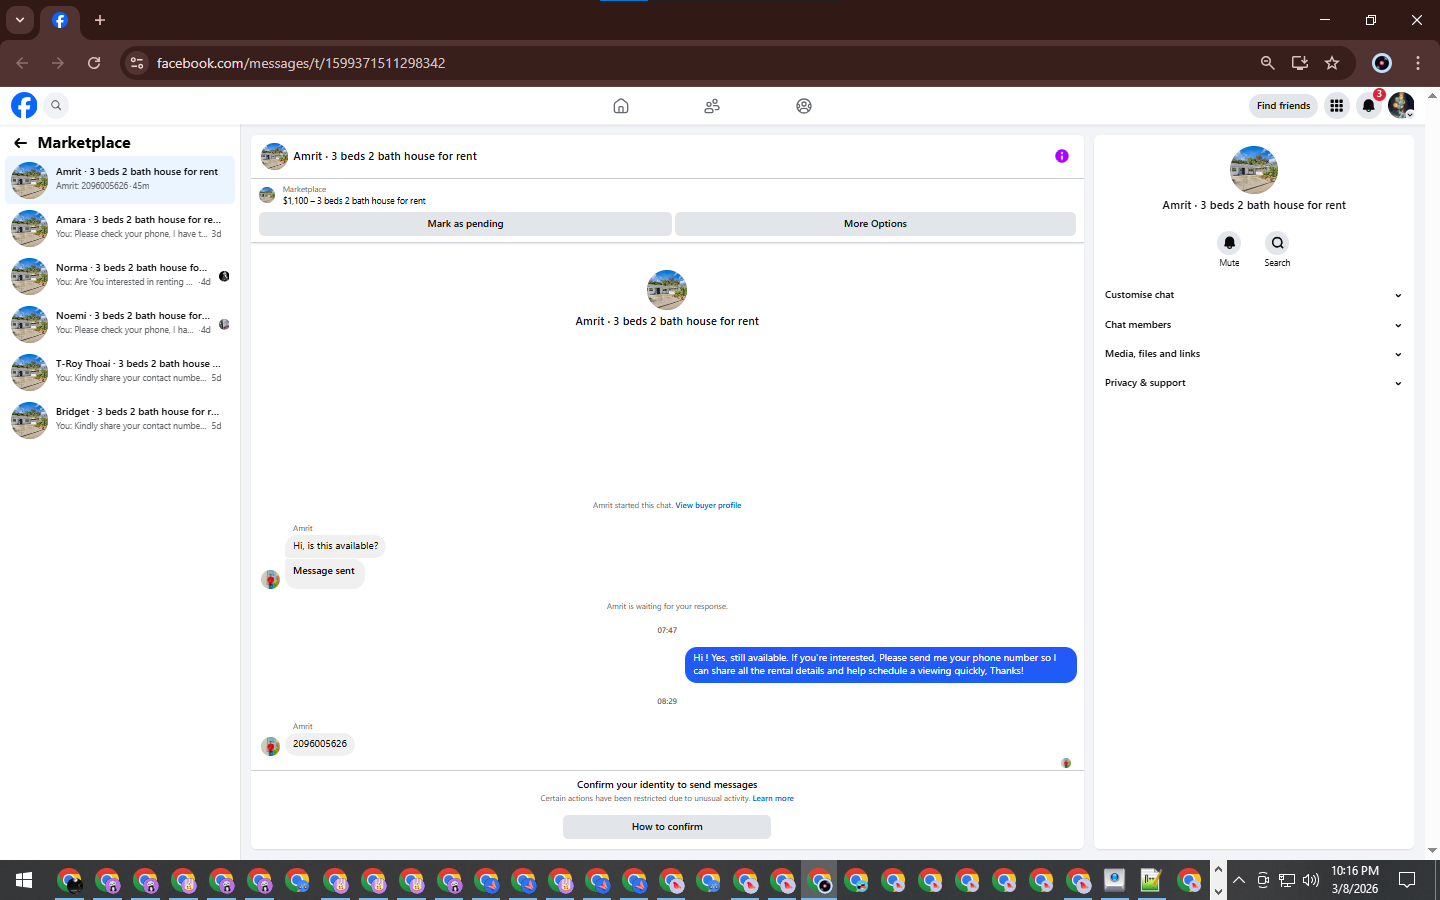Bookmark this page with the star icon
This screenshot has width=1440, height=900.
coord(1332,63)
